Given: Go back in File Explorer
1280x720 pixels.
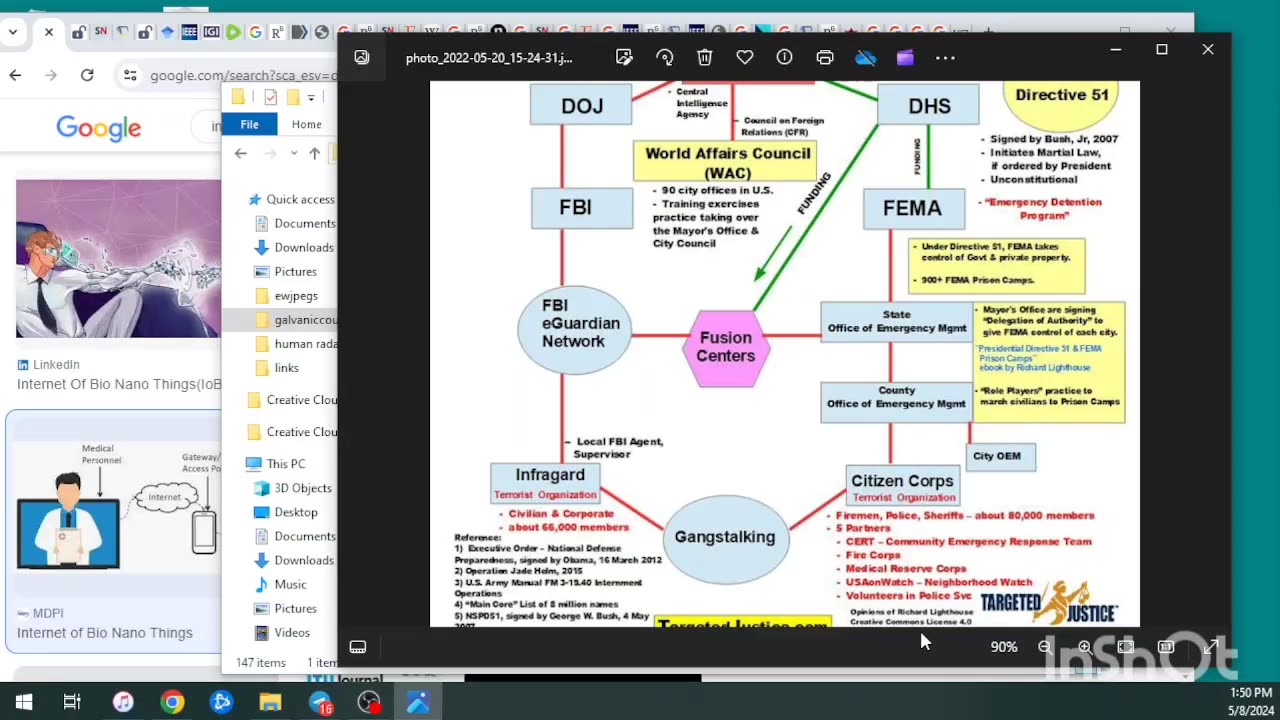Looking at the screenshot, I should 240,153.
